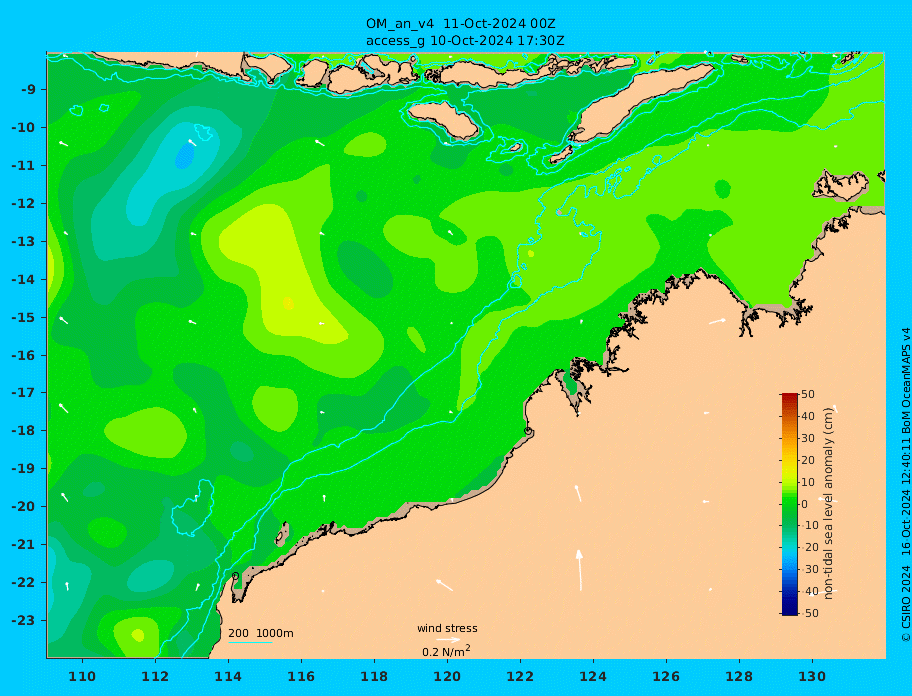Click latitude label '-18' on y-axis
Image resolution: width=912 pixels, height=696 pixels.
tap(23, 431)
